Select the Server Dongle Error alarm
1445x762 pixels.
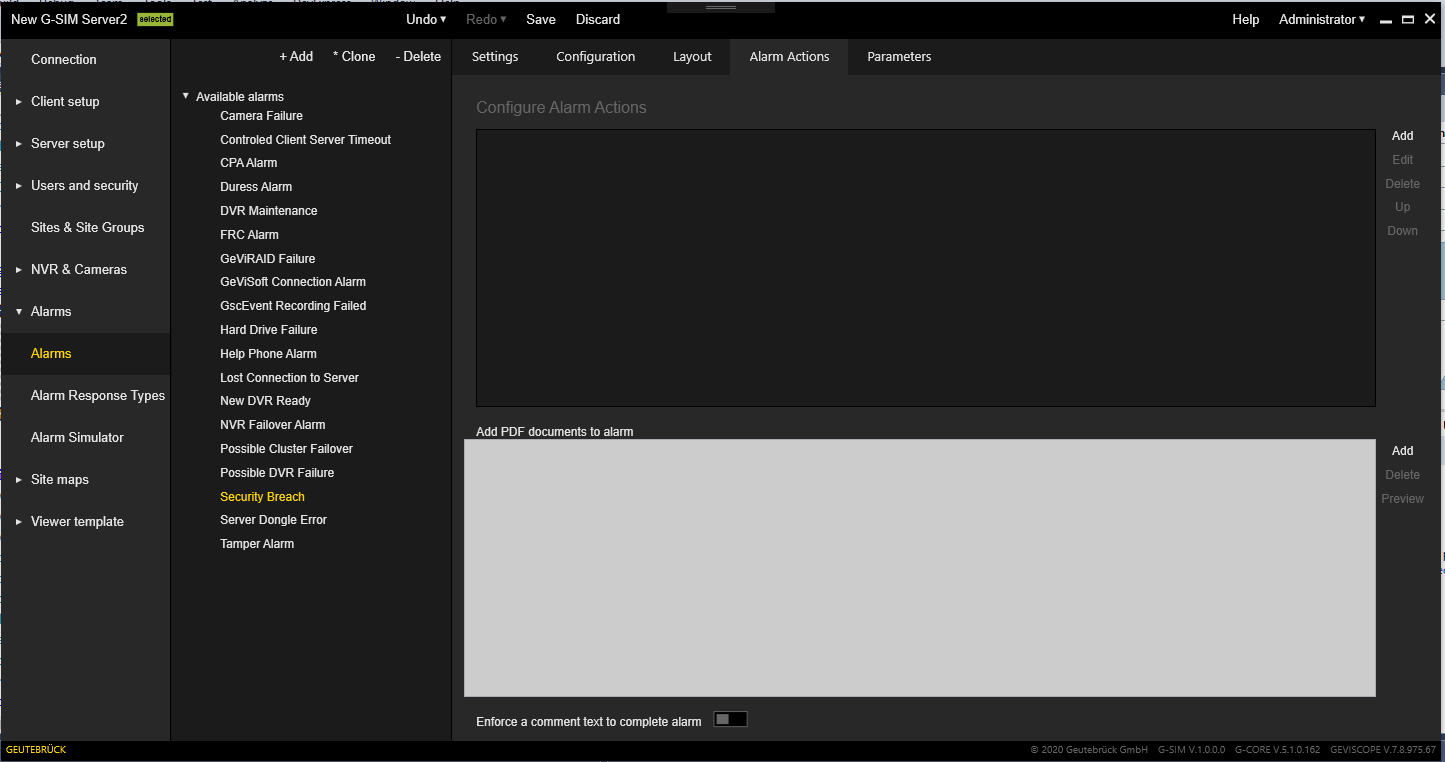[x=273, y=520]
